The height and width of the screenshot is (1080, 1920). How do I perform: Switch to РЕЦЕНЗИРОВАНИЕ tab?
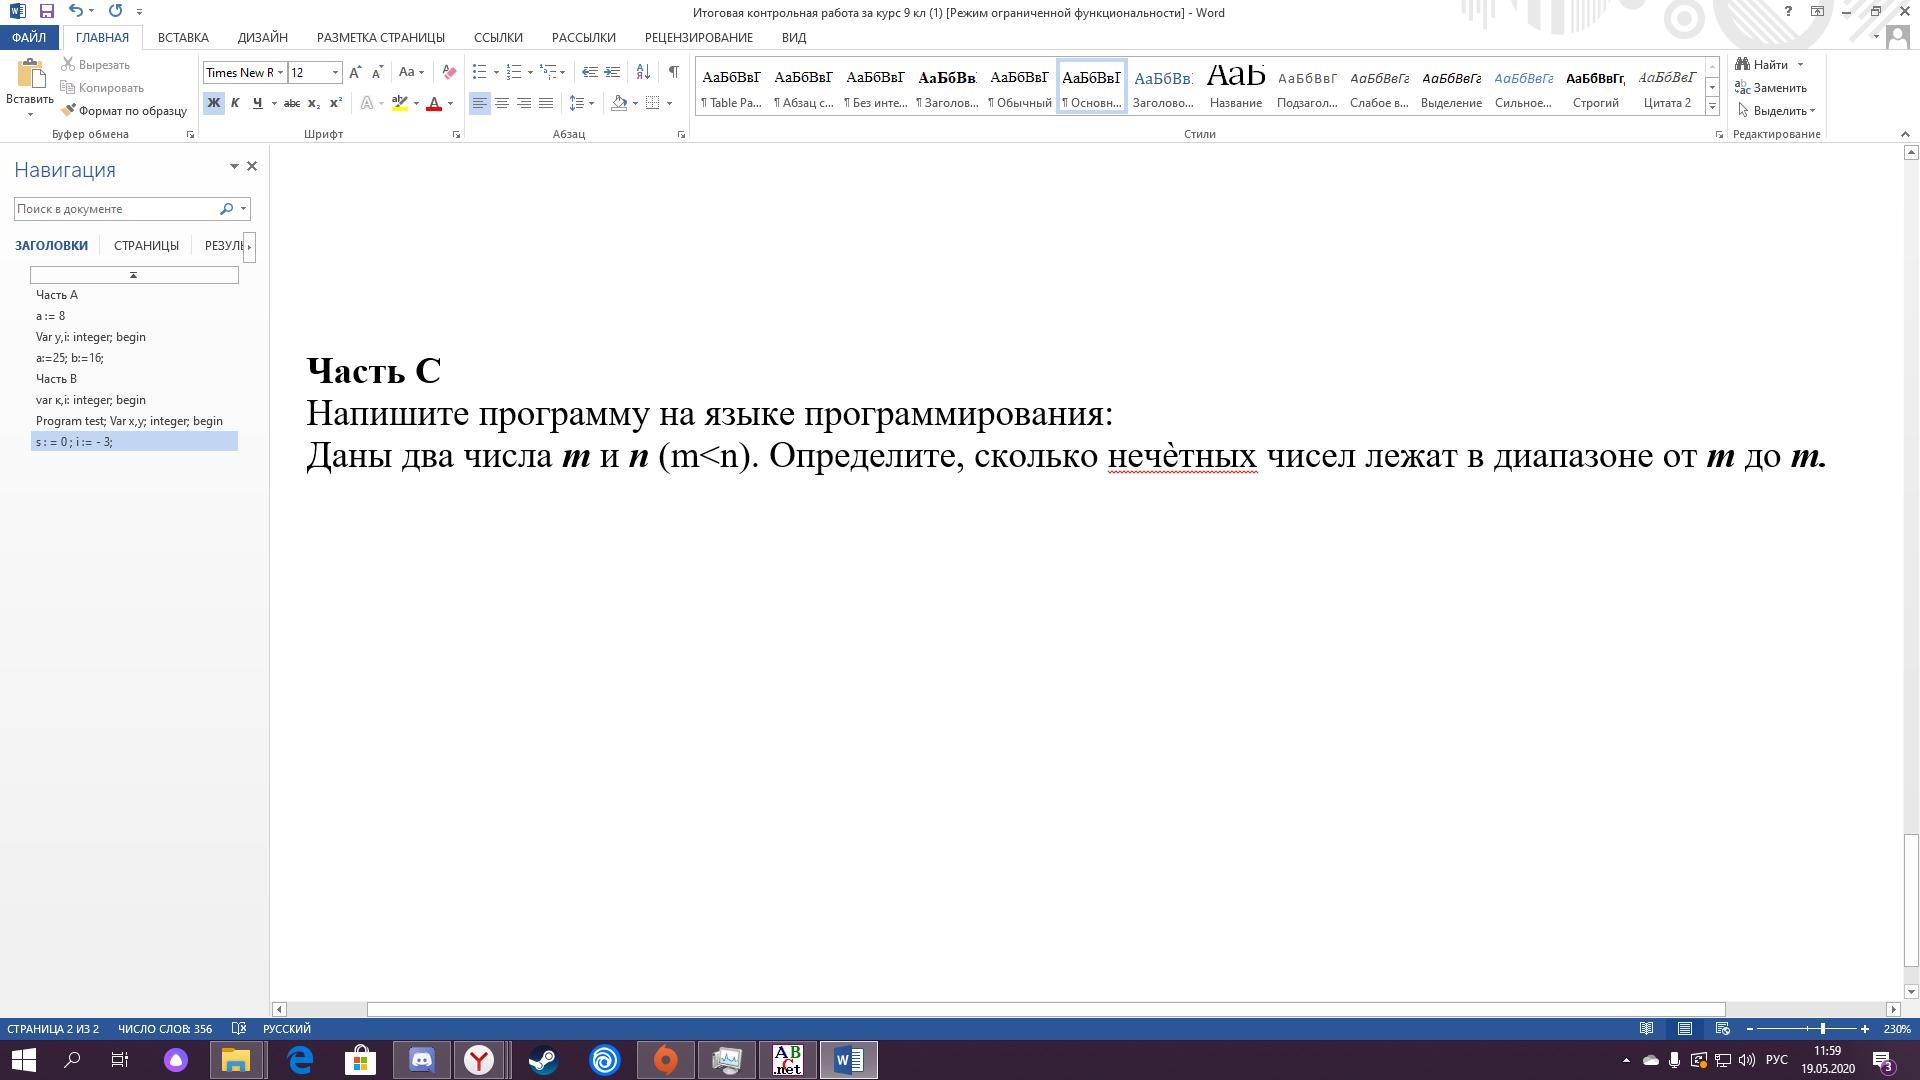point(699,37)
